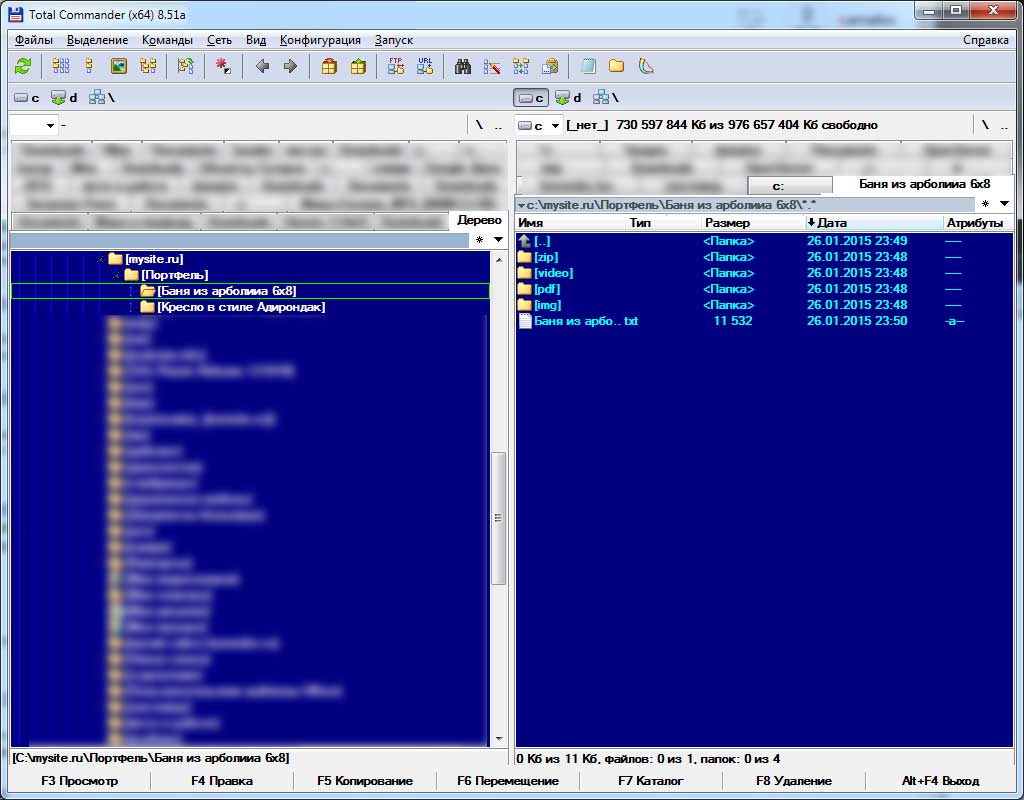Click the yellow folder icon in the toolbar
The width and height of the screenshot is (1024, 800).
point(616,66)
